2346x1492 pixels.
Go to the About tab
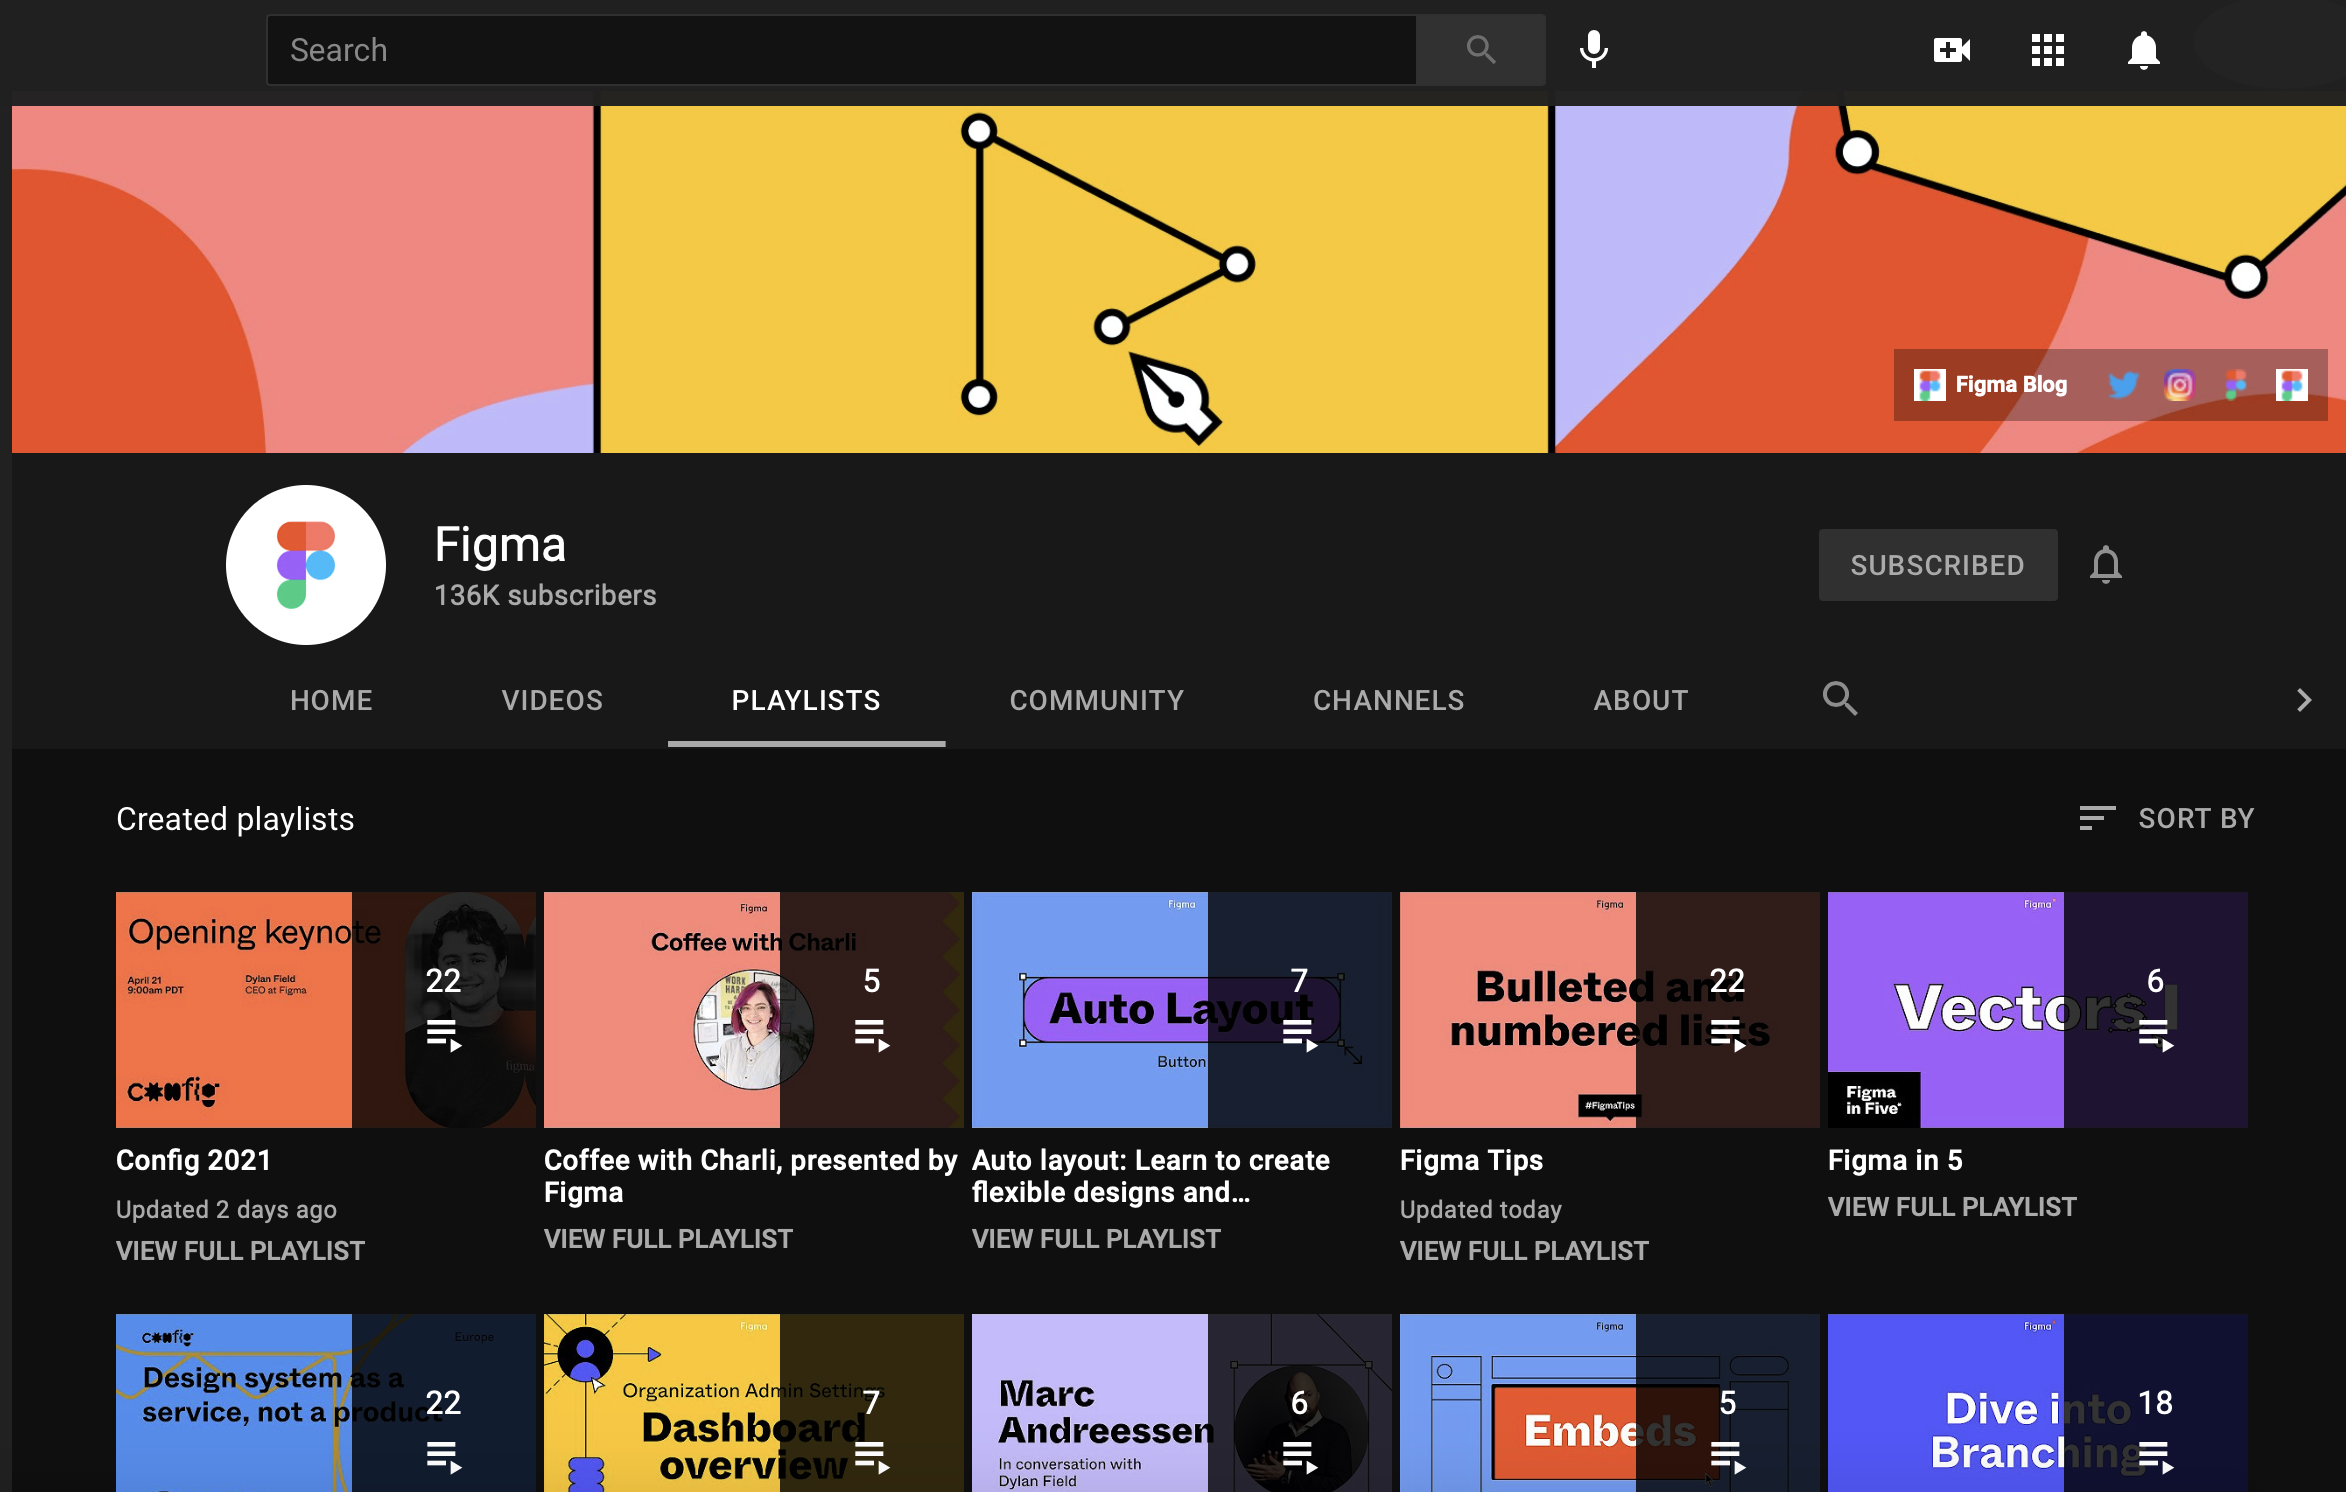point(1641,700)
